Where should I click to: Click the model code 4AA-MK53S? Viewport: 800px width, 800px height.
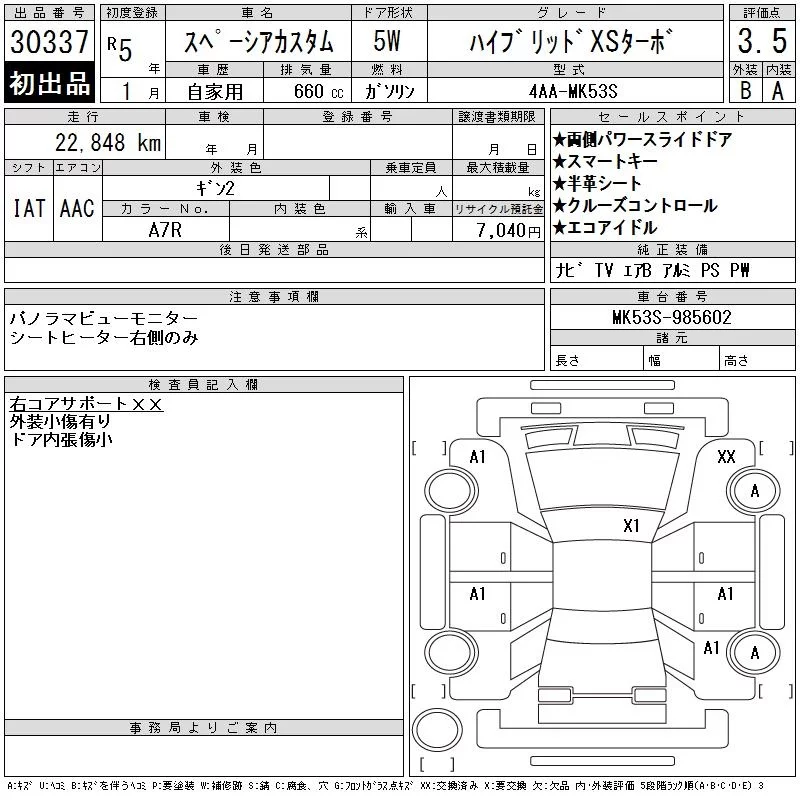pos(573,91)
